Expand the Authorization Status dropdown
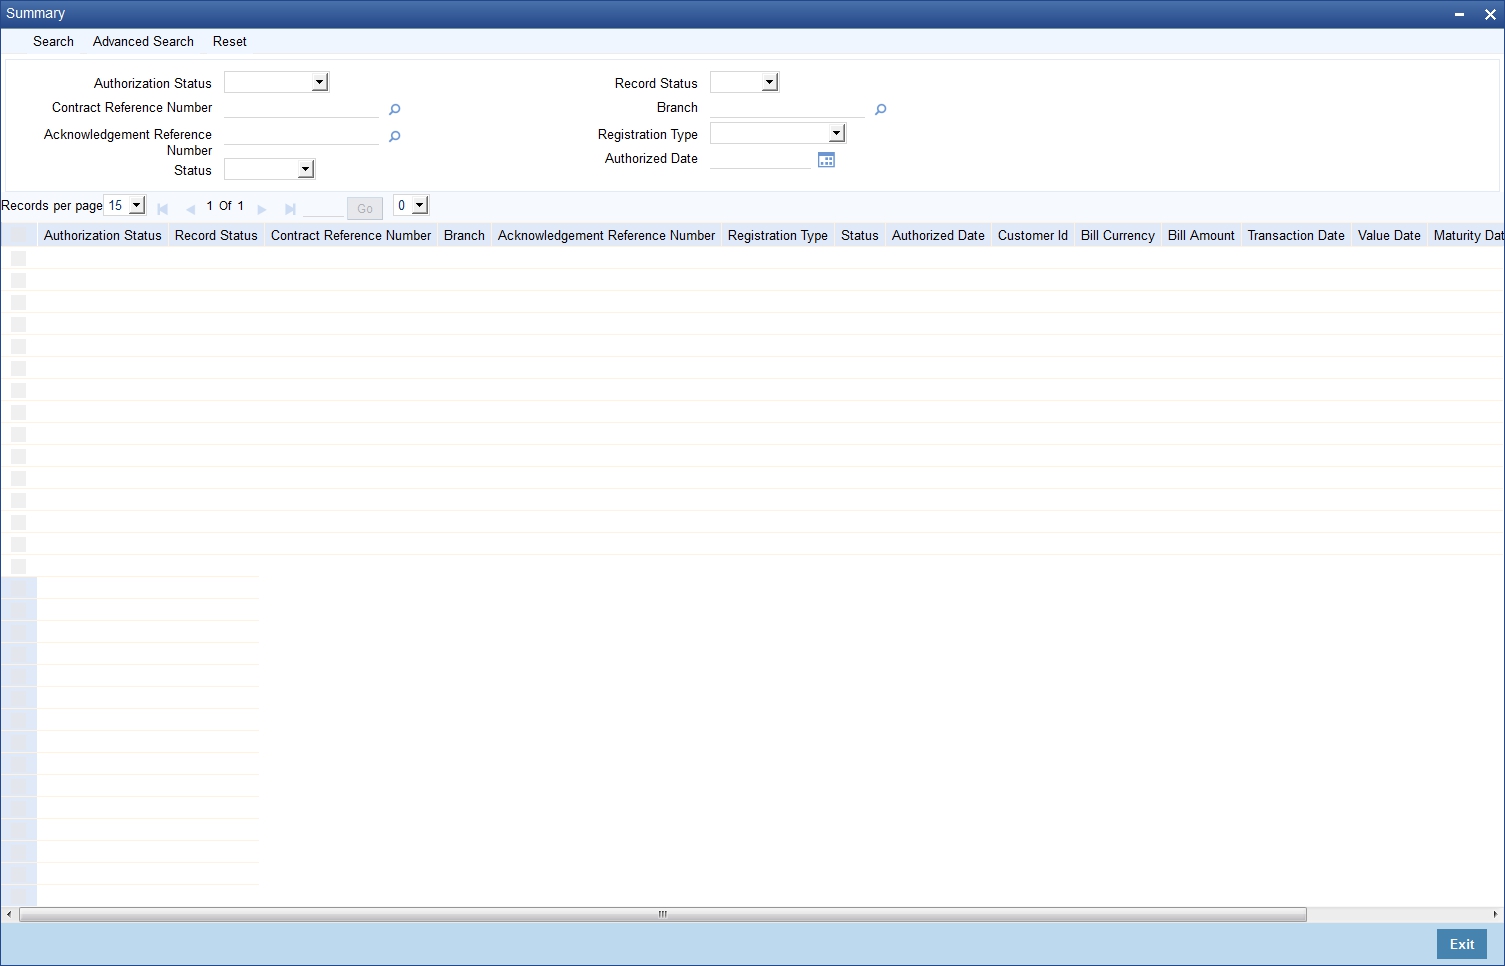The height and width of the screenshot is (966, 1505). click(276, 82)
